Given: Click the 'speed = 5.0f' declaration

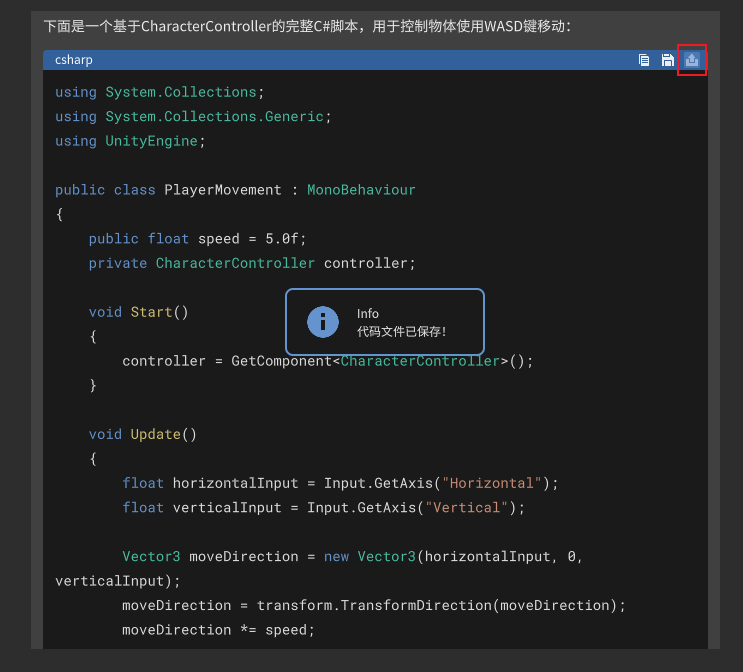Looking at the screenshot, I should point(252,239).
